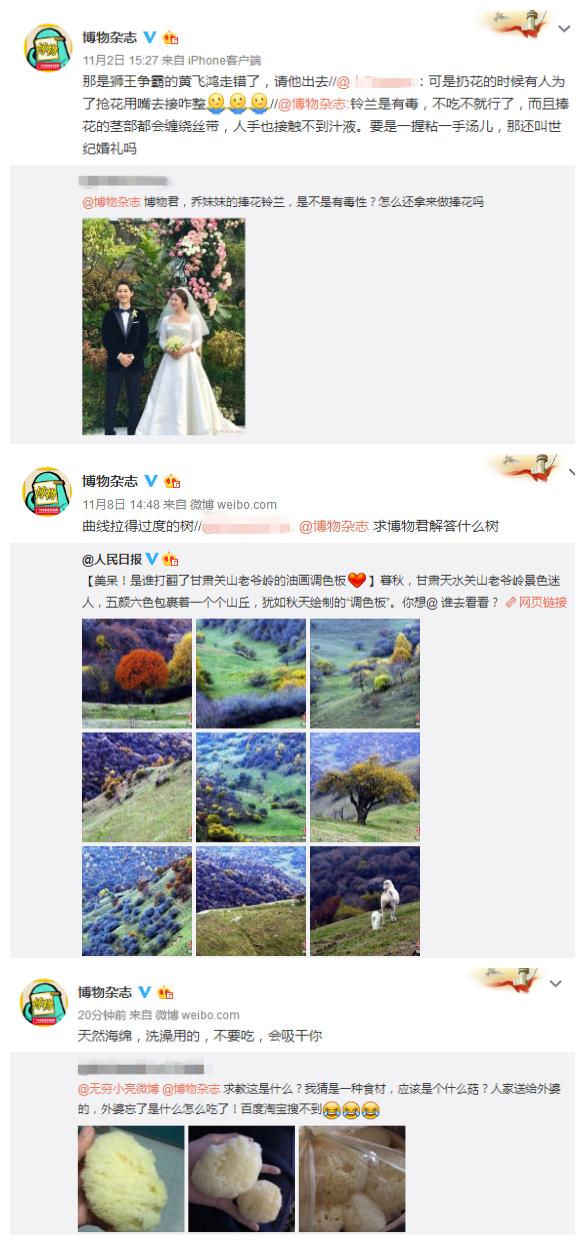Open the orange tree landscape thumbnail
Screen dimensions: 585x1245
coord(137,673)
